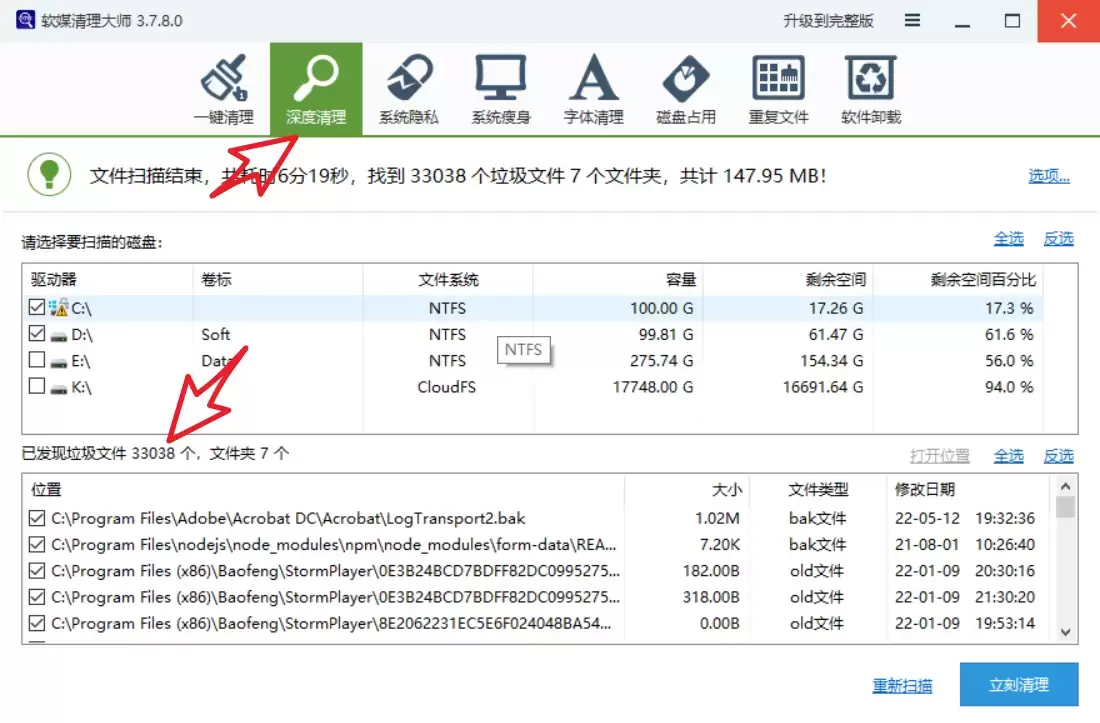Click the file list scrollbar thumb
The height and width of the screenshot is (723, 1100).
1065,506
